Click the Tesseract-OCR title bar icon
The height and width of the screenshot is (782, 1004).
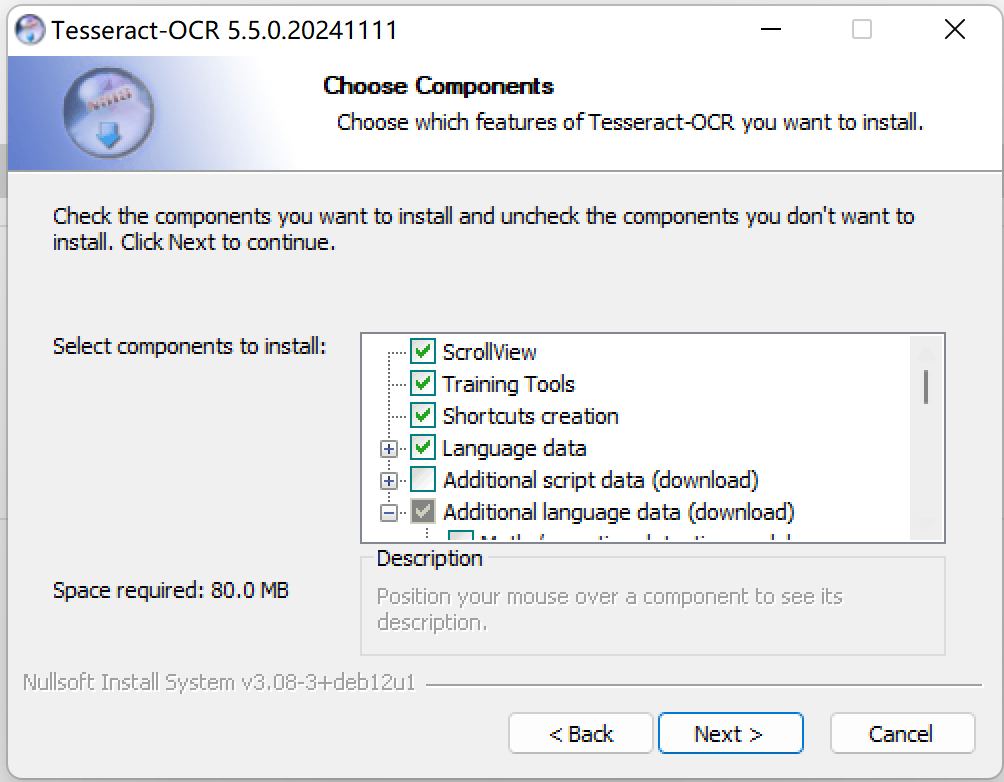(30, 30)
